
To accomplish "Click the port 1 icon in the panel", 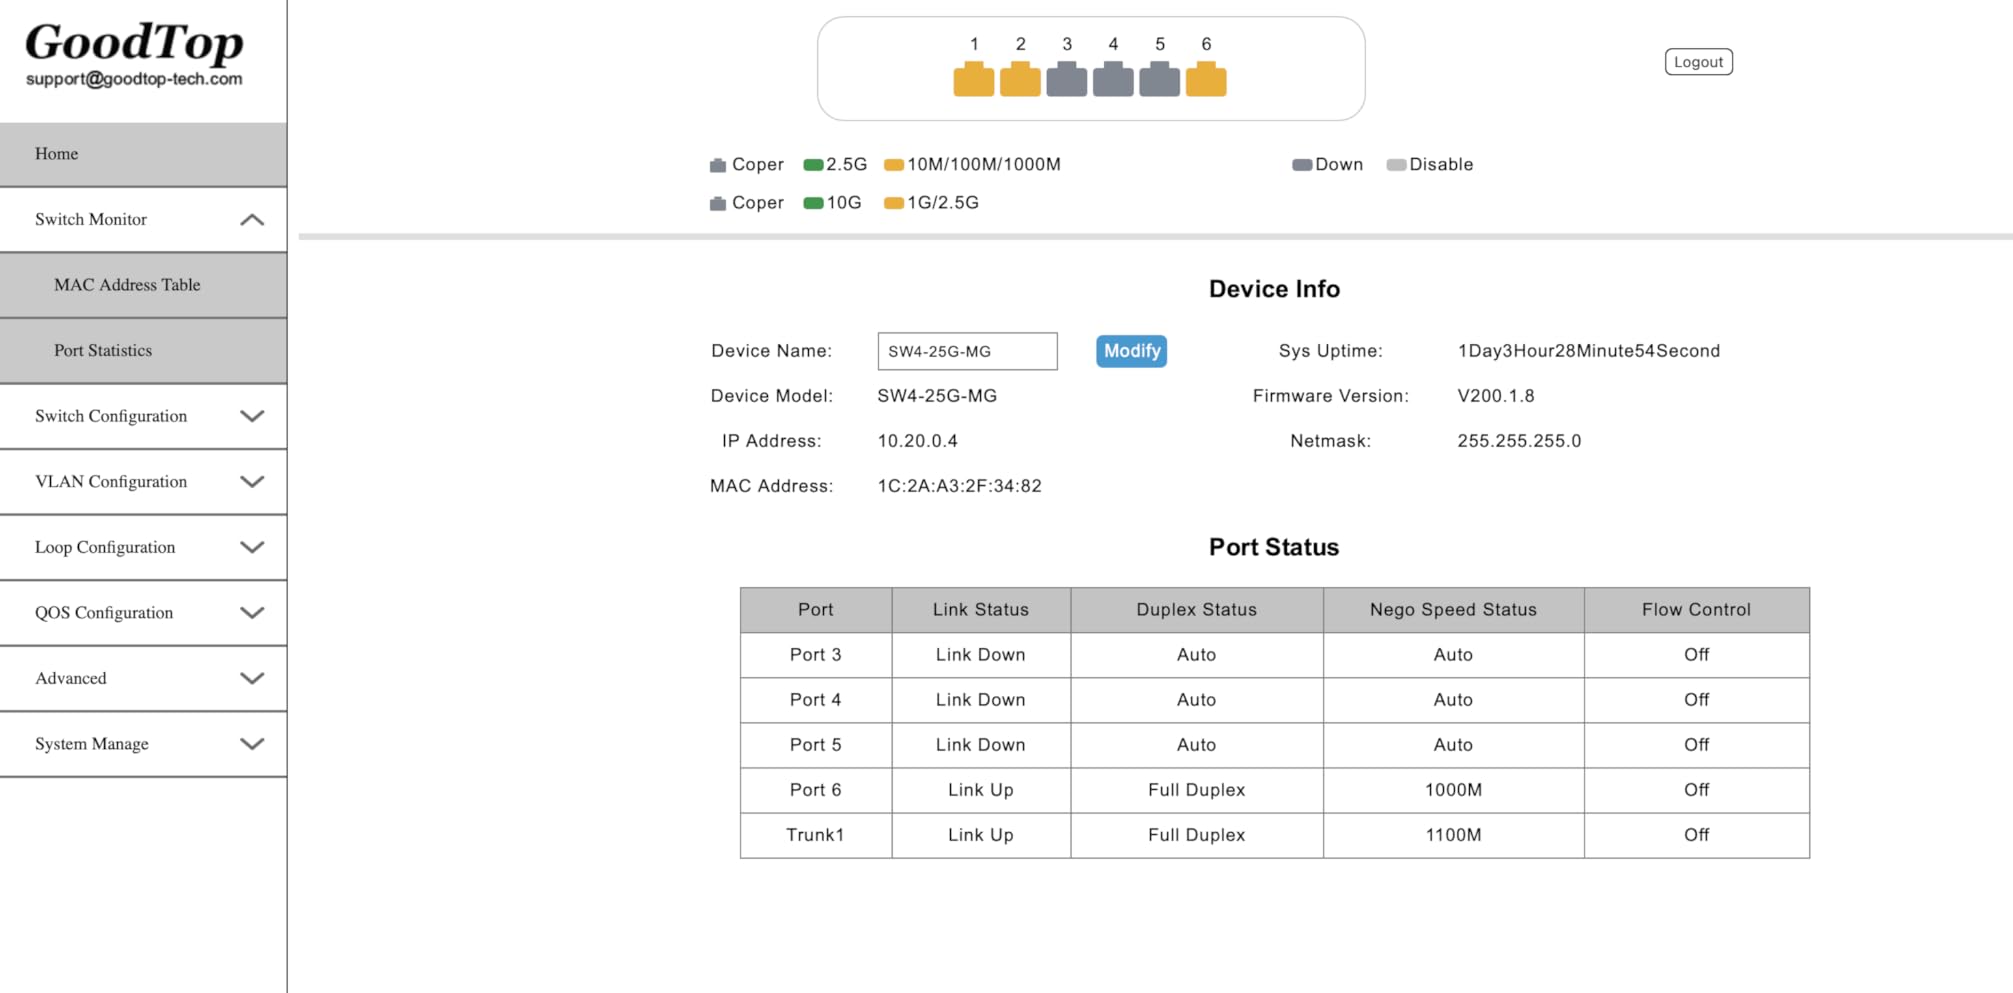I will 973,79.
